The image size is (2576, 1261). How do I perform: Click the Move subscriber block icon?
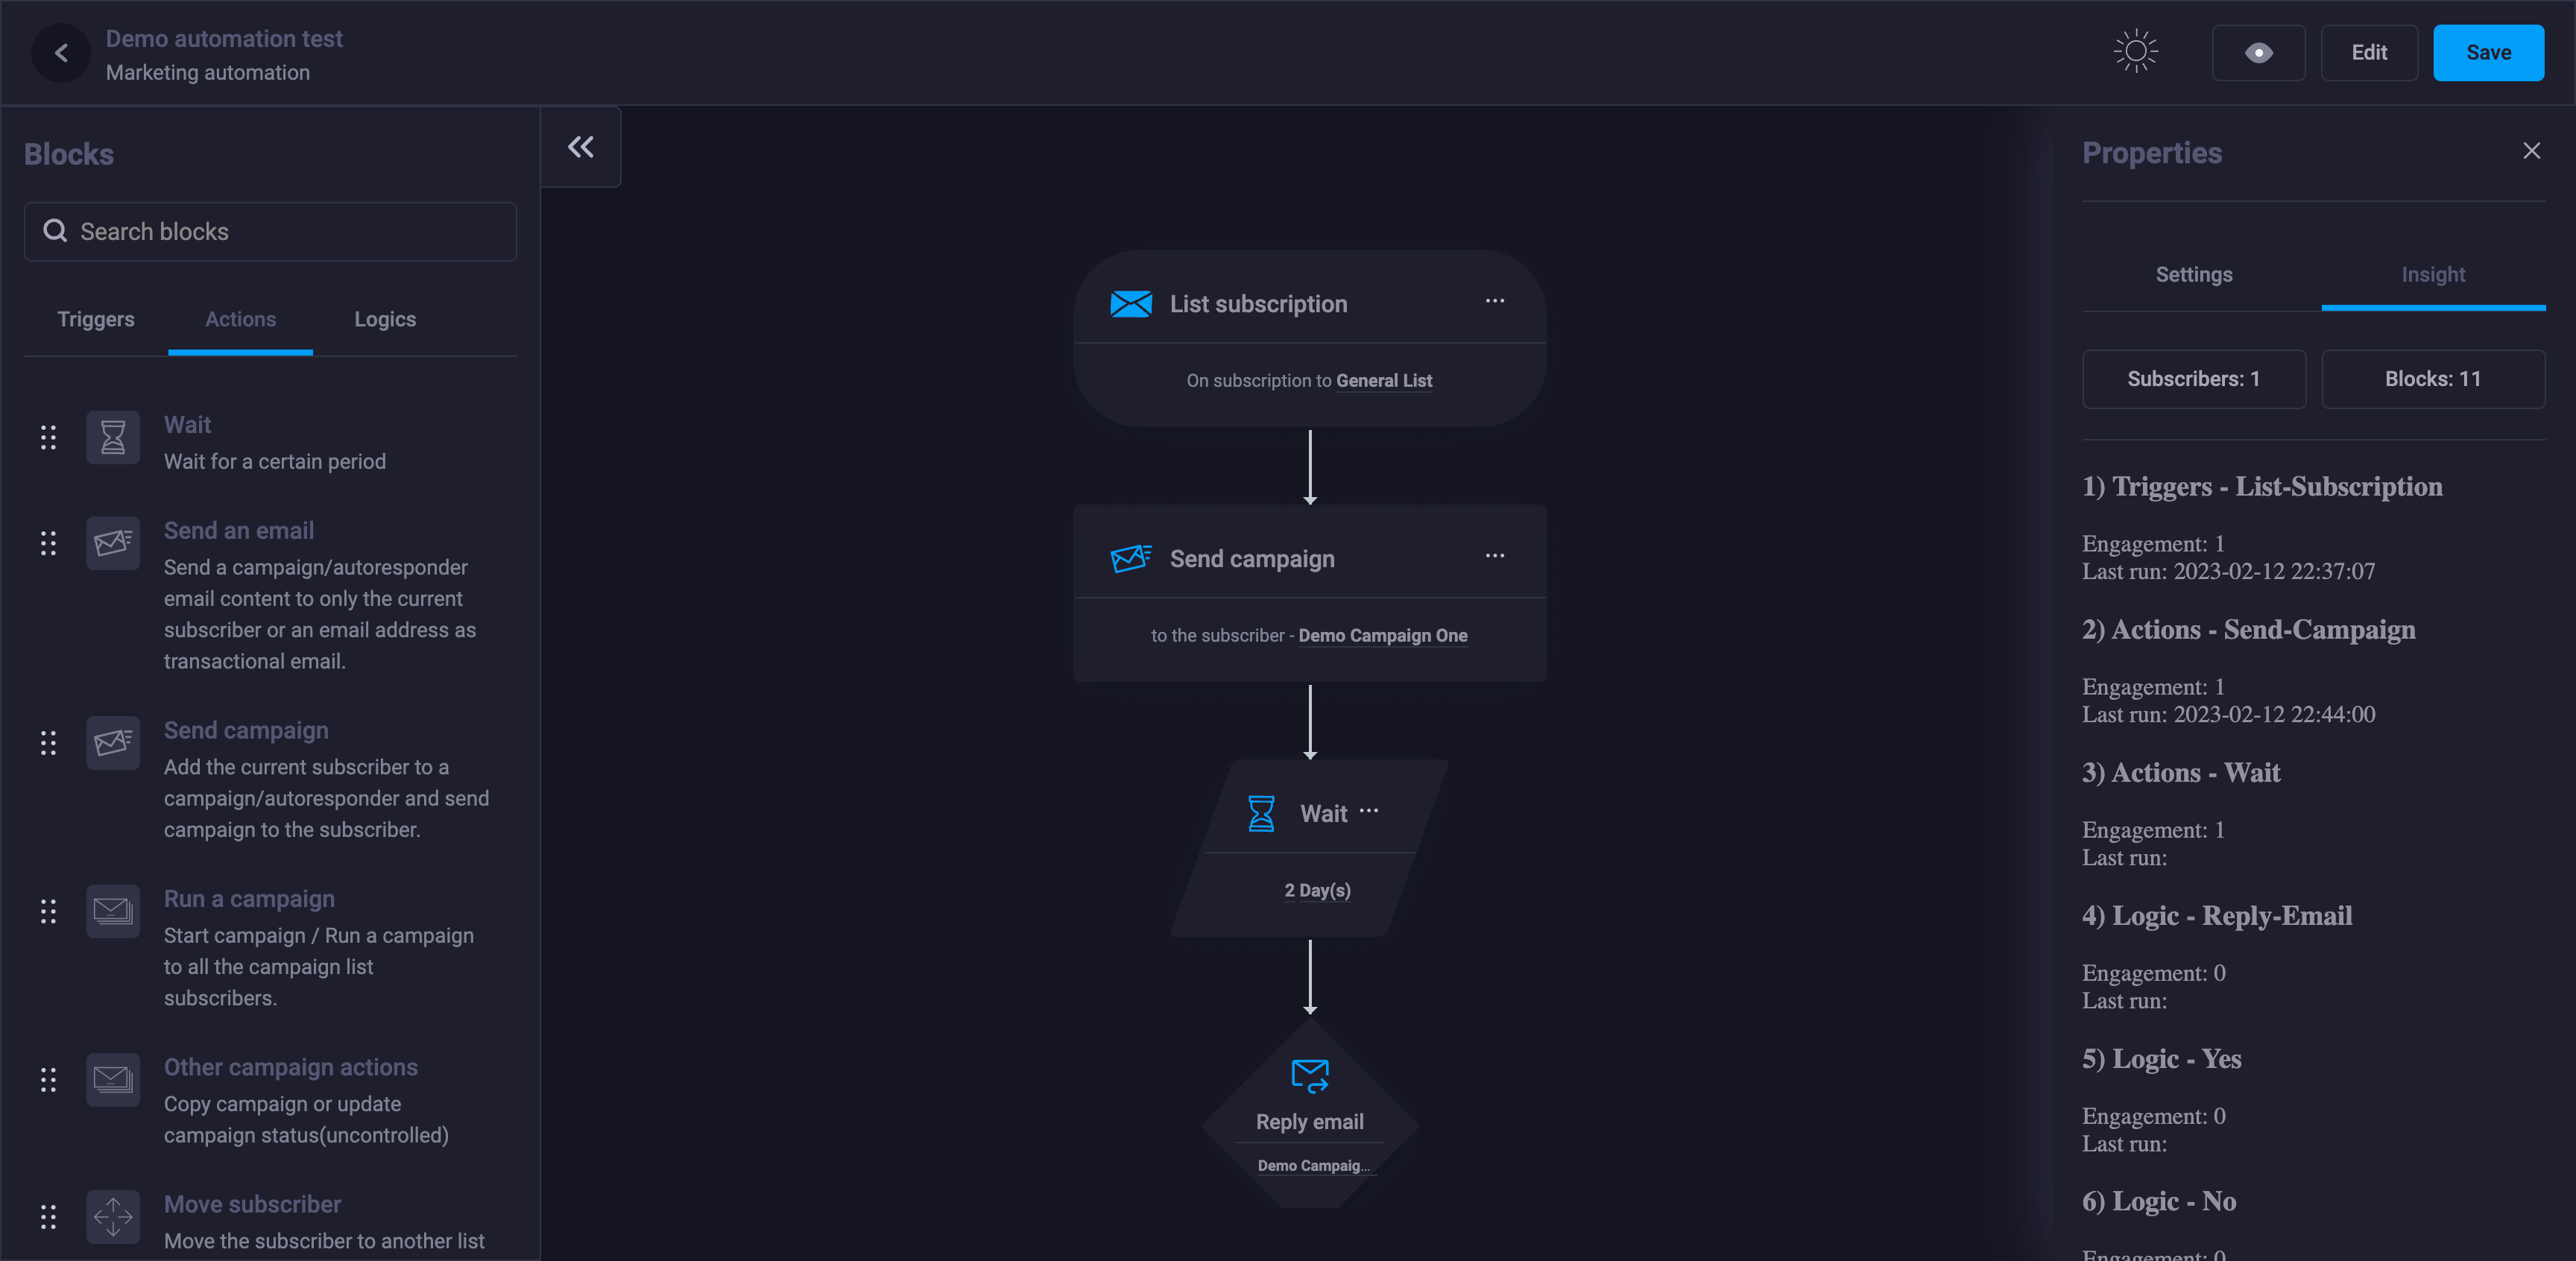pos(113,1217)
